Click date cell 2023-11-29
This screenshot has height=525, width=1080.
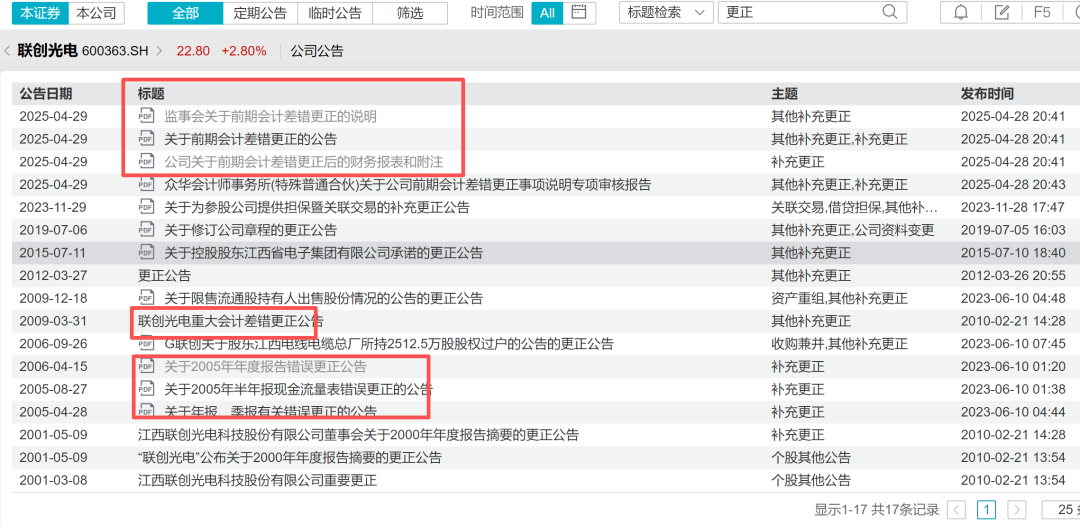(54, 207)
